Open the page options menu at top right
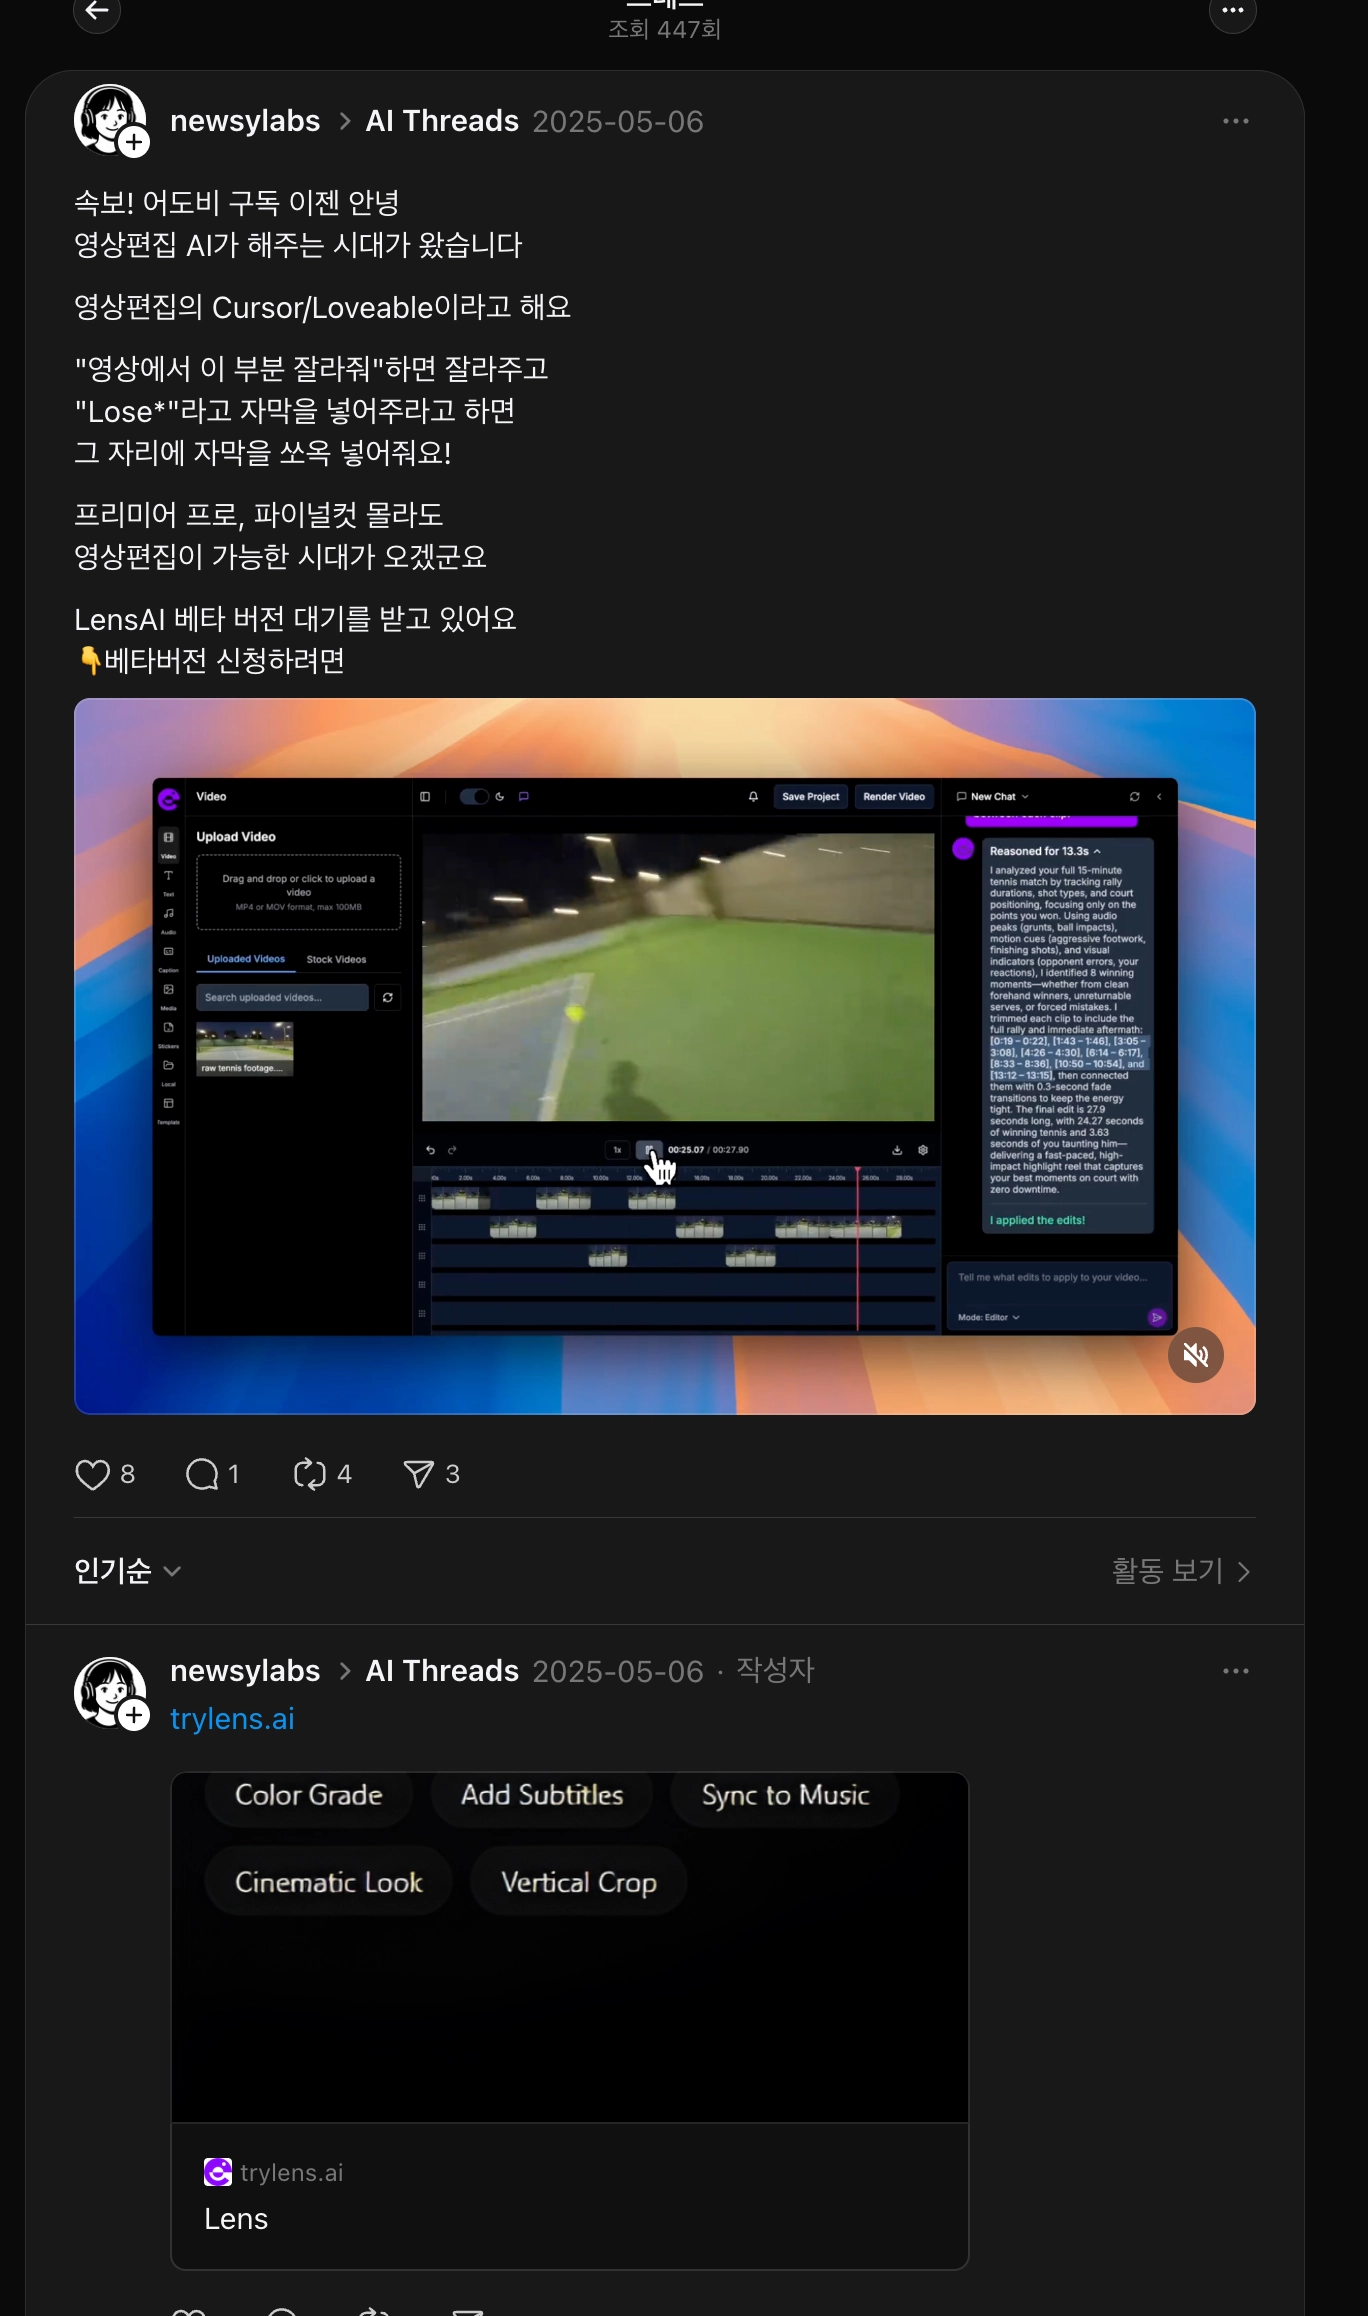The height and width of the screenshot is (2316, 1368). point(1232,11)
